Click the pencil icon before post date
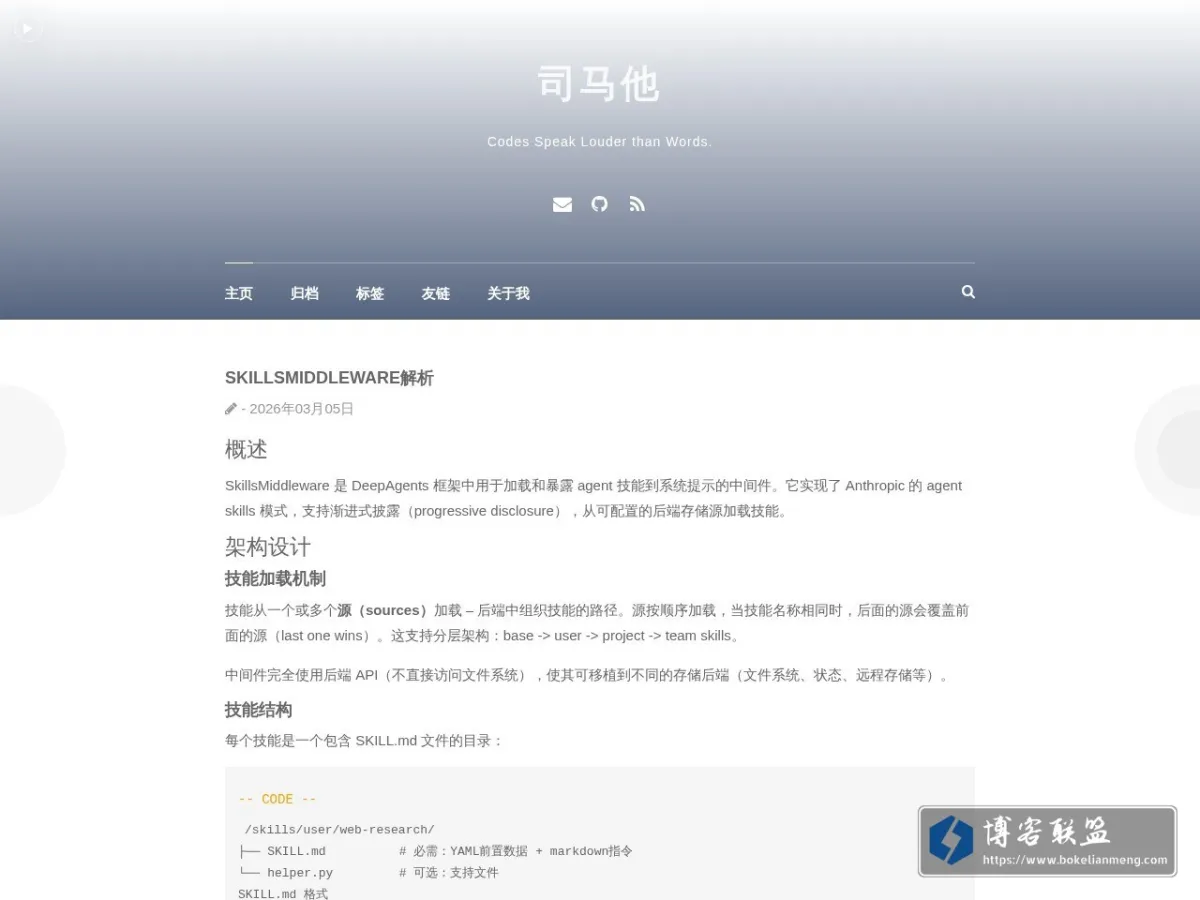 [x=231, y=408]
